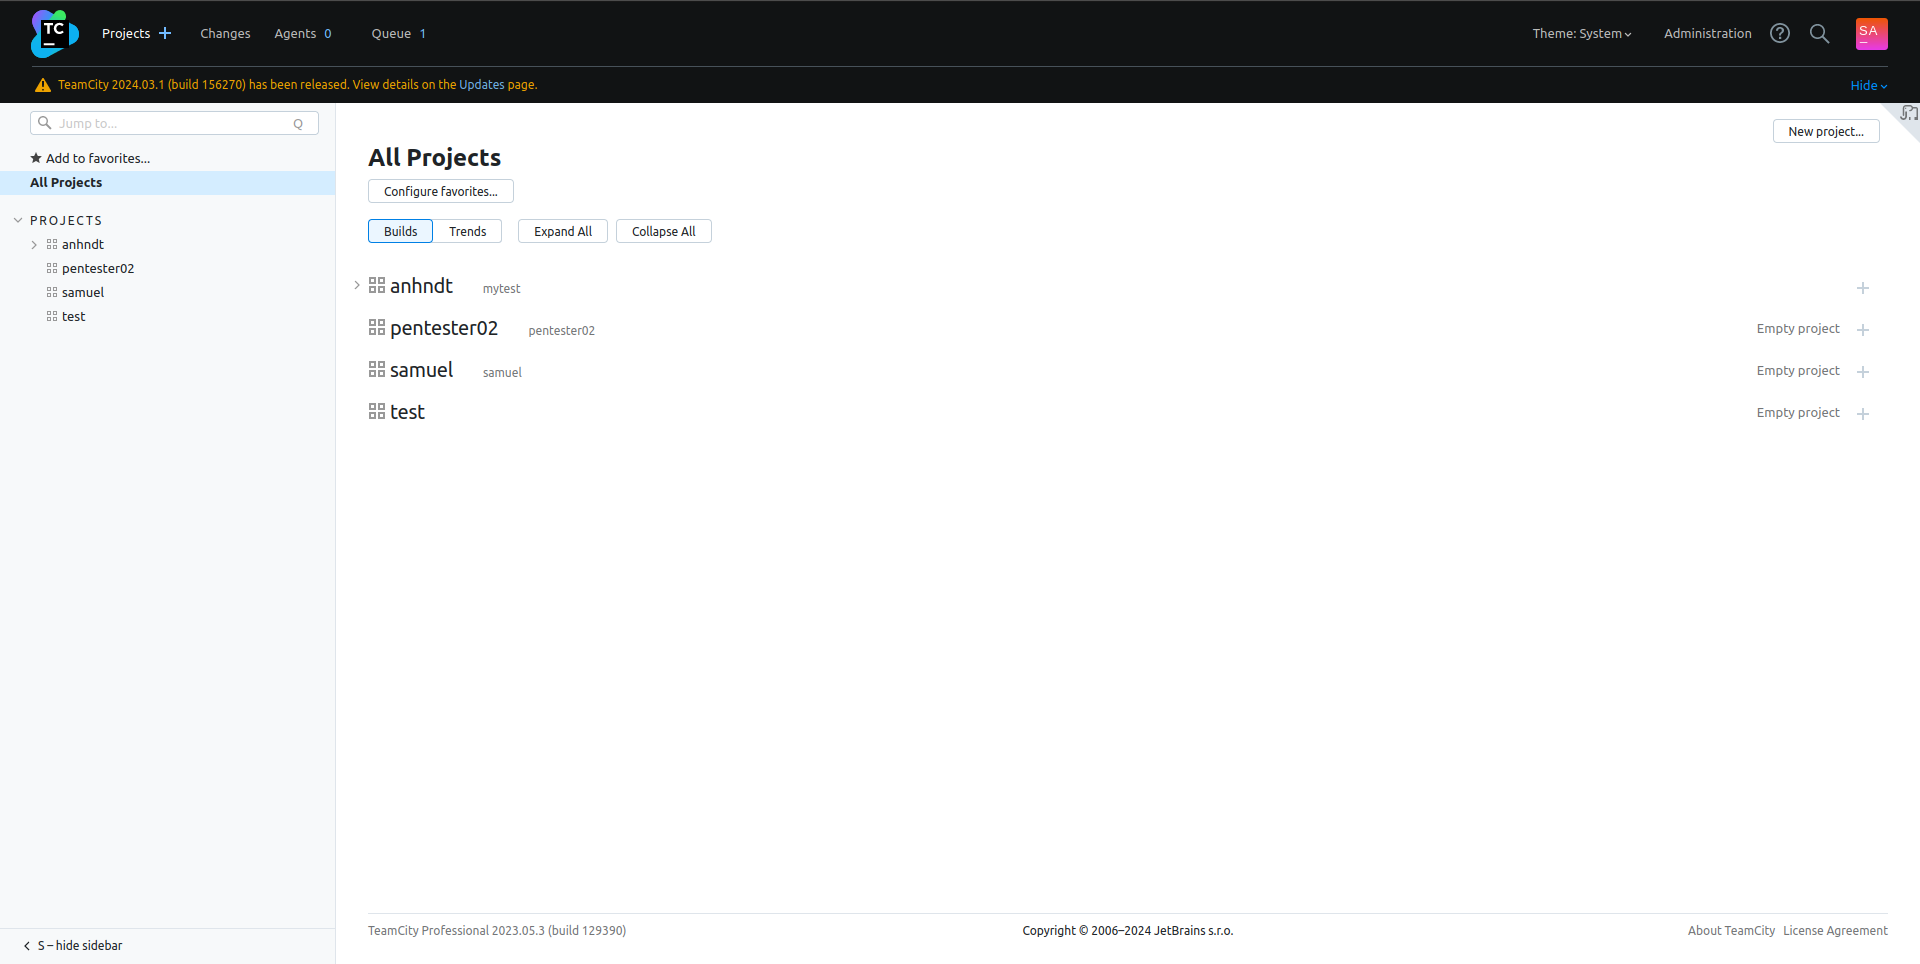Open the Theme: System dropdown
Viewport: 1920px width, 964px height.
coord(1582,33)
